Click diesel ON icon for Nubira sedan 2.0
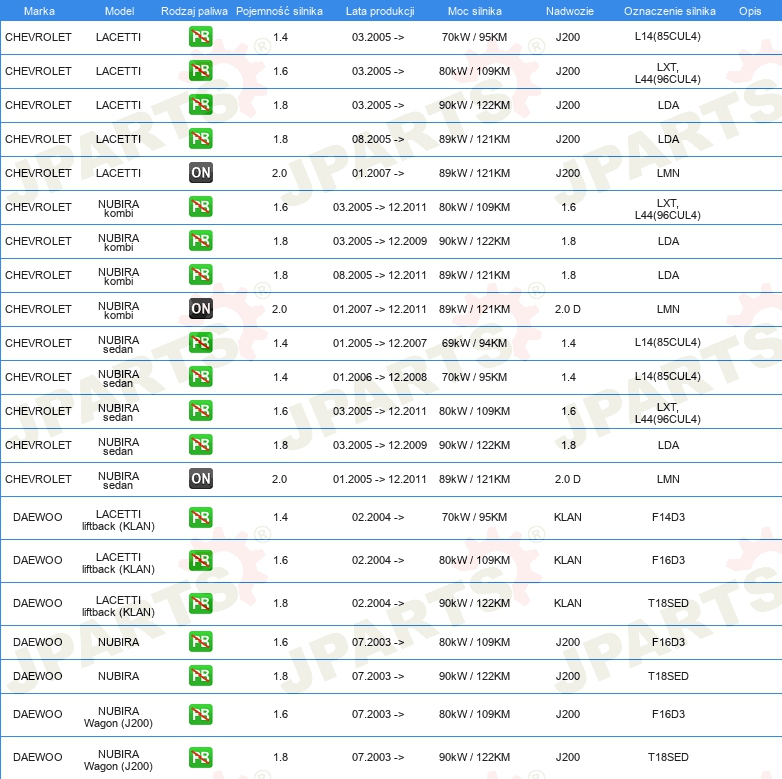The image size is (782, 779). 200,478
